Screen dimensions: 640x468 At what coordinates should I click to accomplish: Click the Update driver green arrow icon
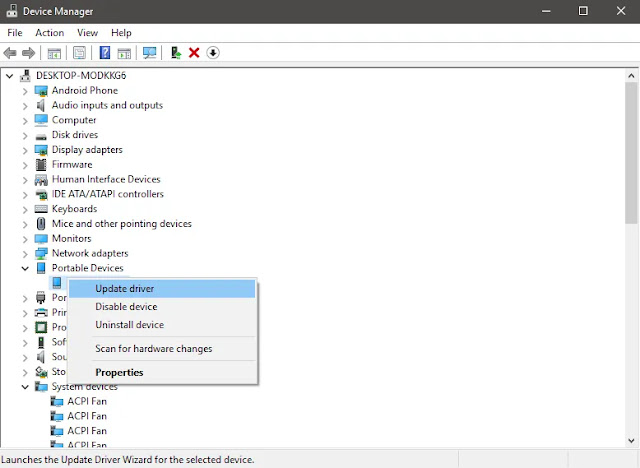coord(176,53)
